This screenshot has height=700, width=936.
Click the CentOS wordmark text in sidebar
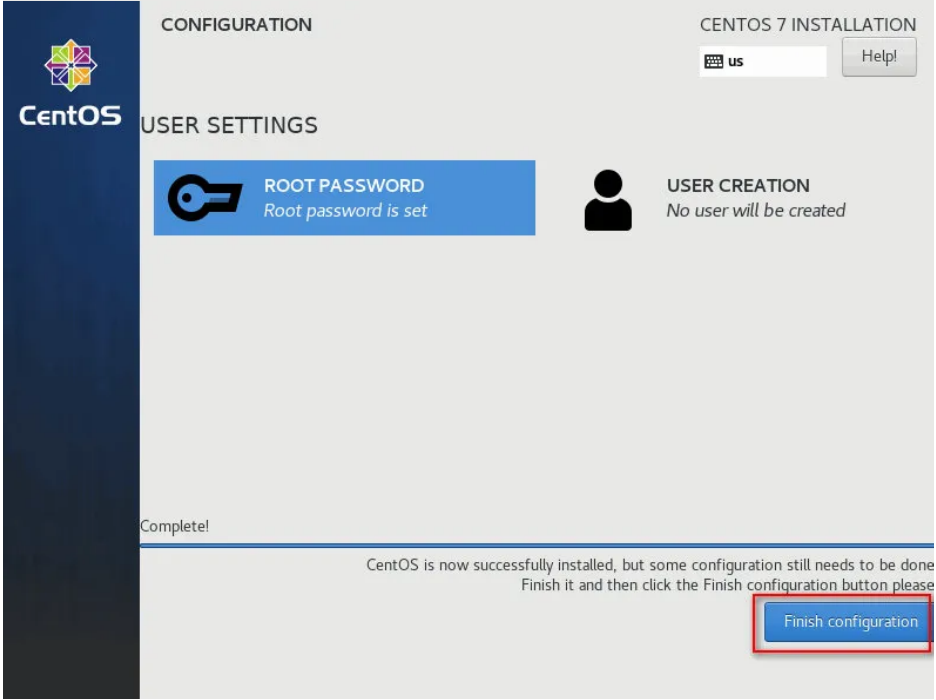point(70,115)
